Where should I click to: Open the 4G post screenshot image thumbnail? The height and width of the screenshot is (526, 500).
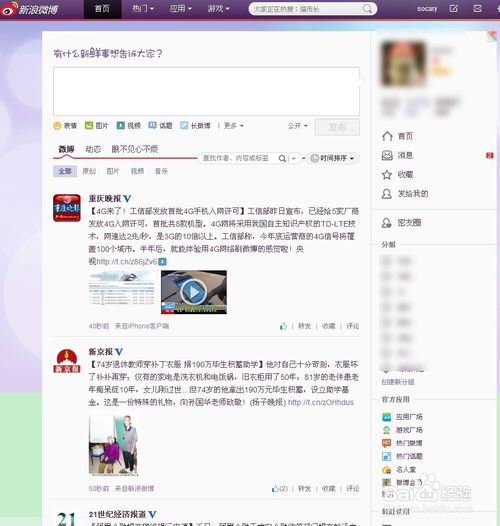click(x=122, y=288)
